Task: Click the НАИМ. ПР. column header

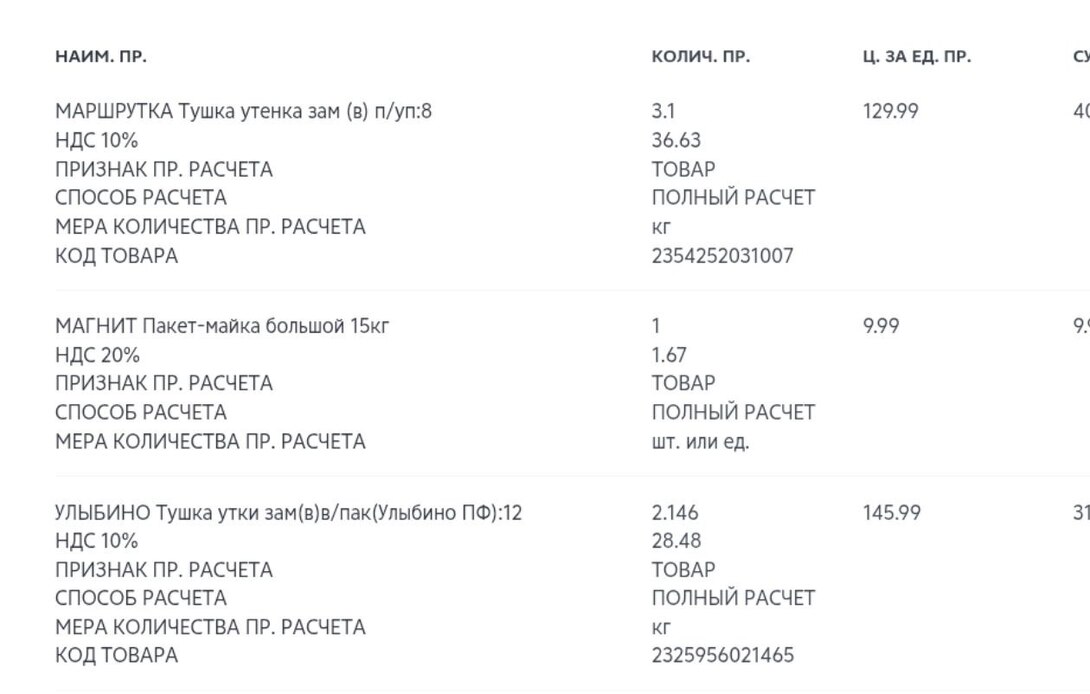Action: click(100, 57)
